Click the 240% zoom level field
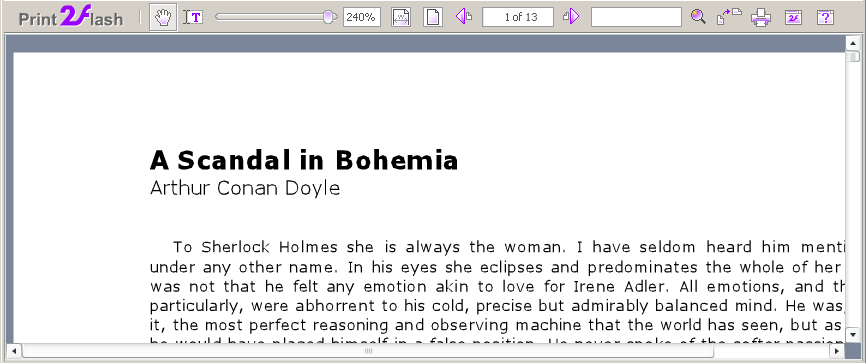The image size is (866, 363). tap(361, 17)
